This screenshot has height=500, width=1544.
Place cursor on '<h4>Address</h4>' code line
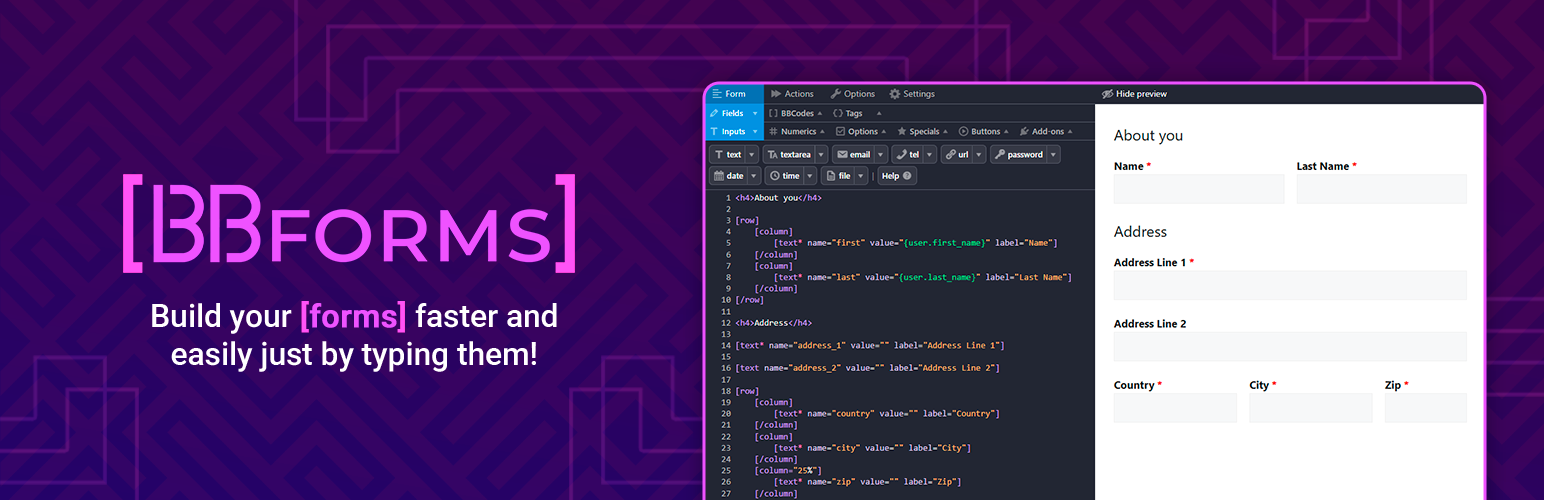773,323
